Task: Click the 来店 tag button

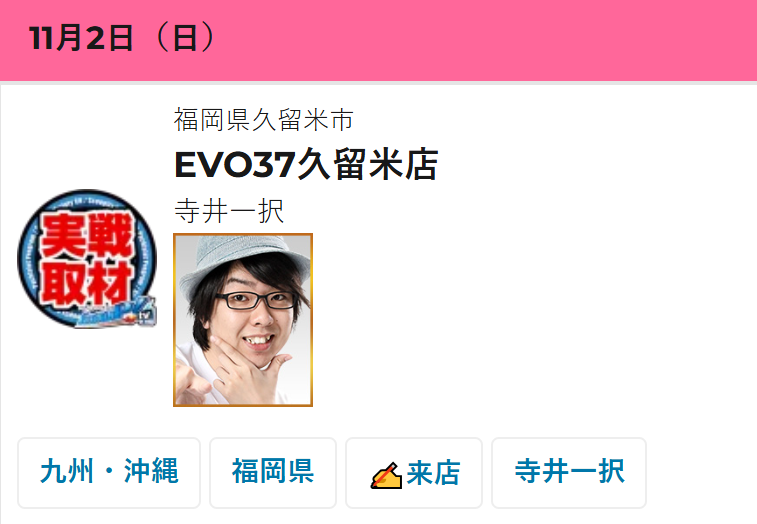Action: [x=414, y=473]
